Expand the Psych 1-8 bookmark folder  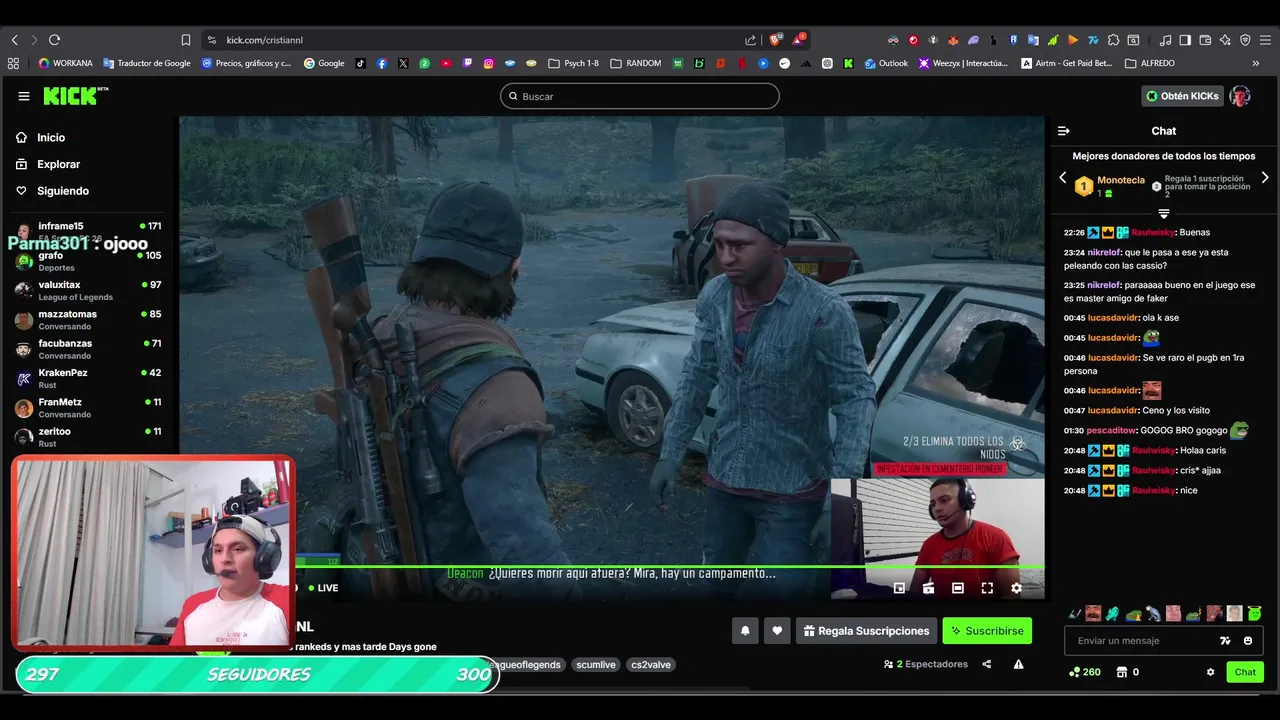click(574, 63)
